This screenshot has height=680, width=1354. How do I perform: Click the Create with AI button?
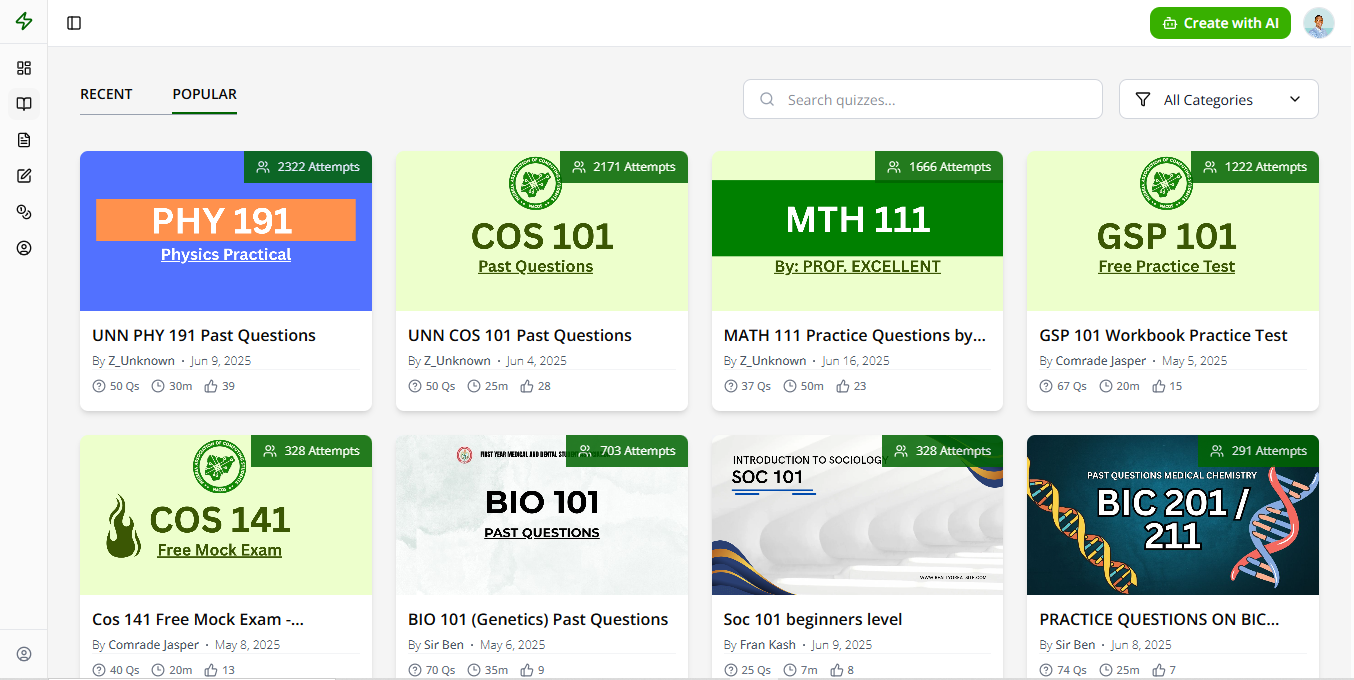click(x=1220, y=22)
